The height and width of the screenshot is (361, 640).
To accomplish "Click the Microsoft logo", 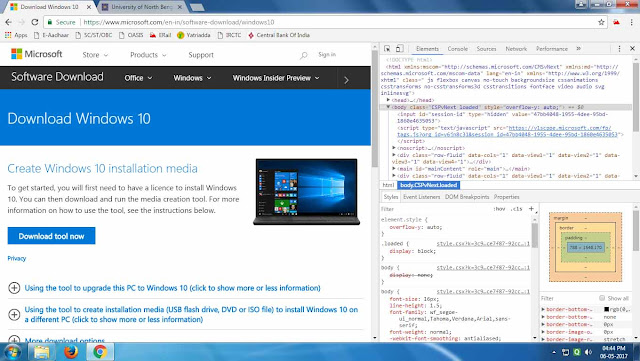I will 37,54.
